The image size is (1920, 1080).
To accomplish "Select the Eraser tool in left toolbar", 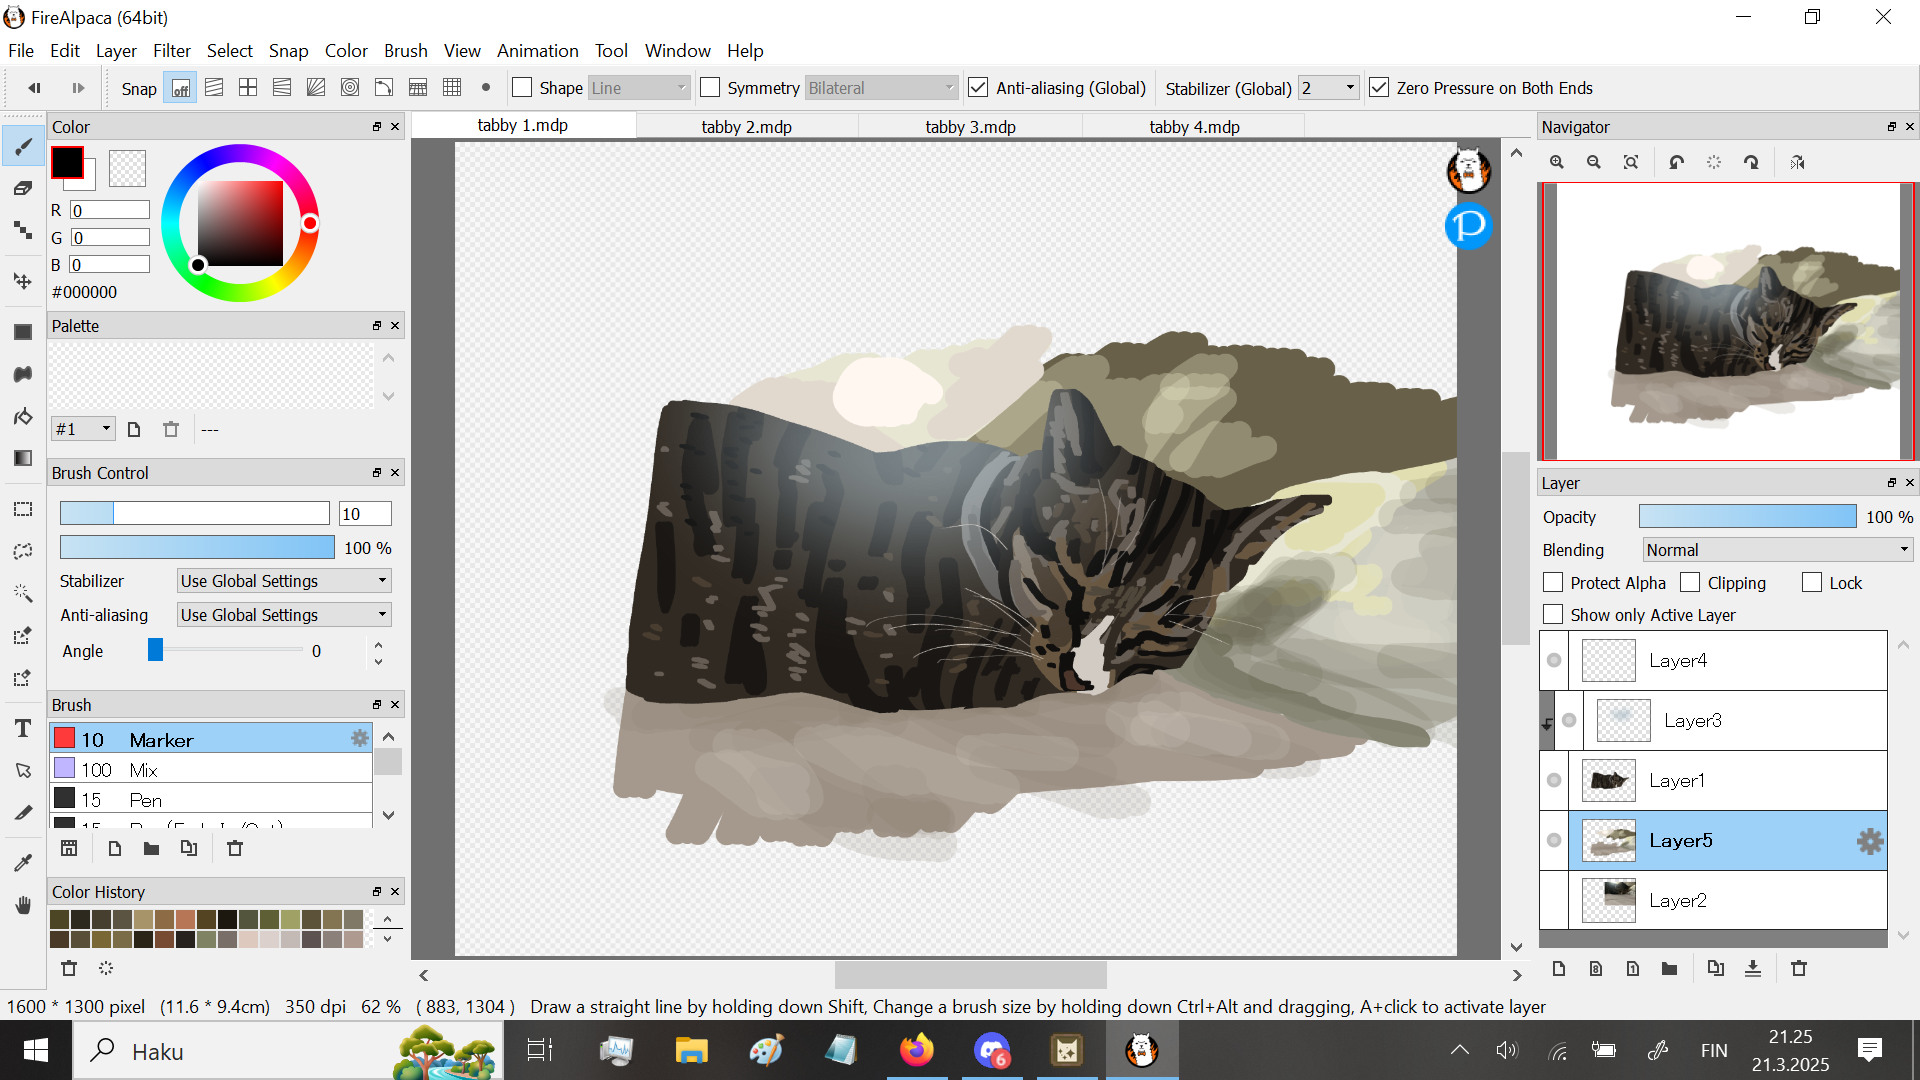I will 23,188.
